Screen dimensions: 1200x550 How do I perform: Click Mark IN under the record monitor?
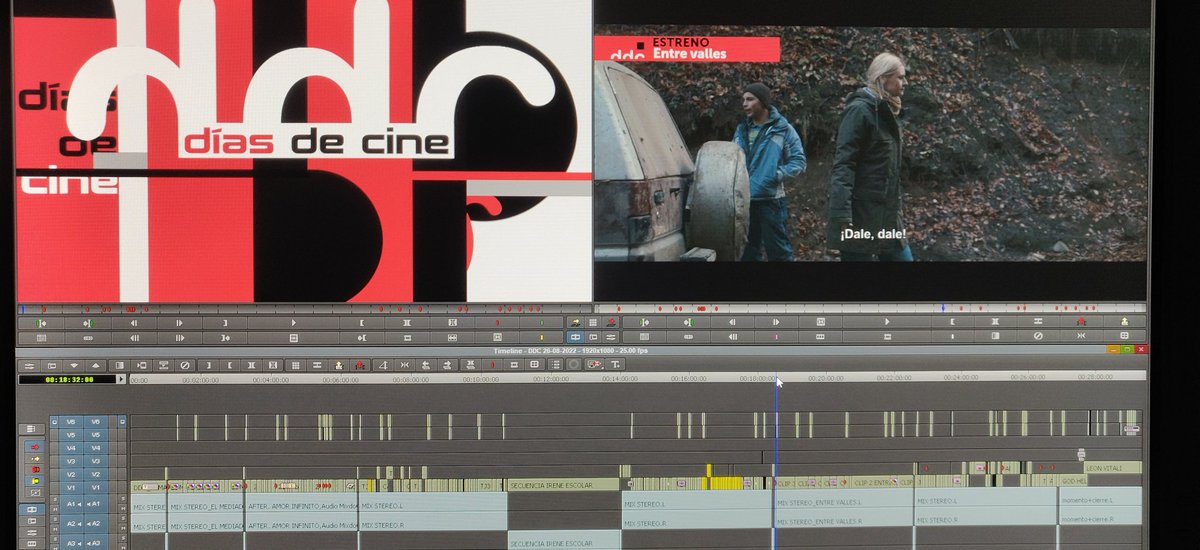[x=953, y=322]
